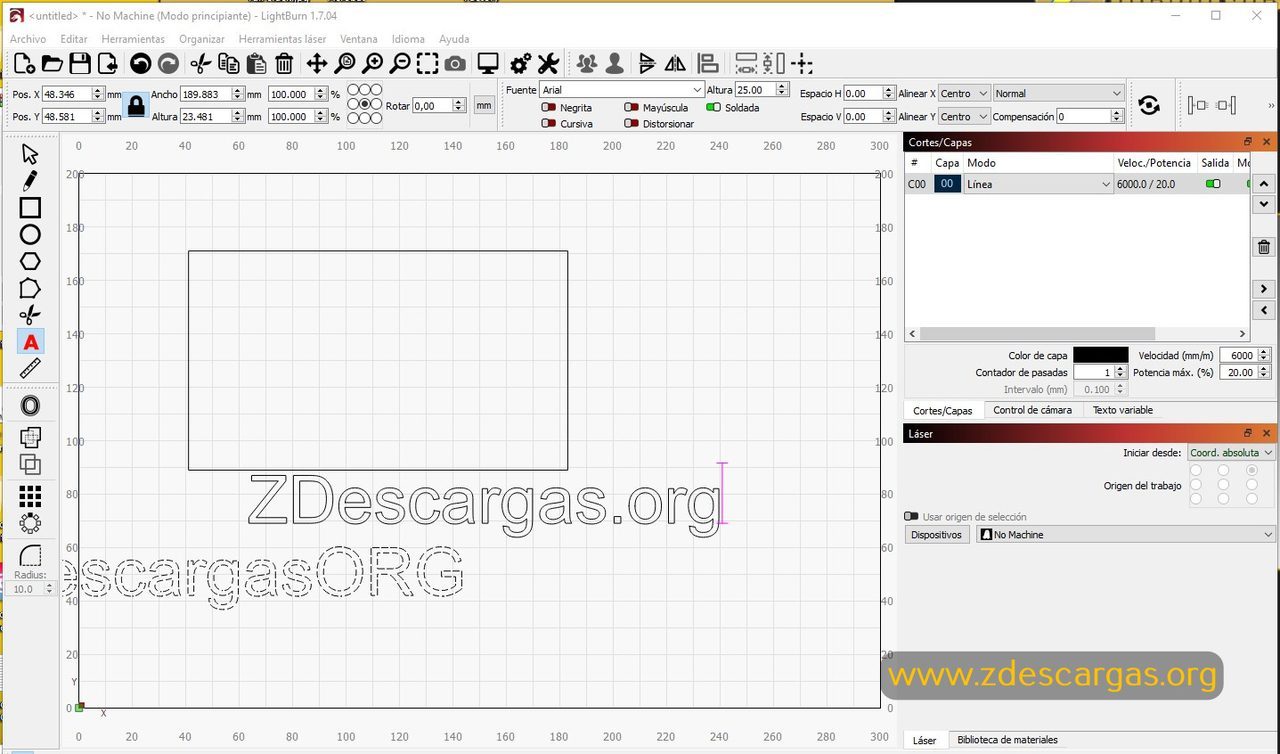Toggle the Mayúscula uppercase switch

pyautogui.click(x=631, y=108)
